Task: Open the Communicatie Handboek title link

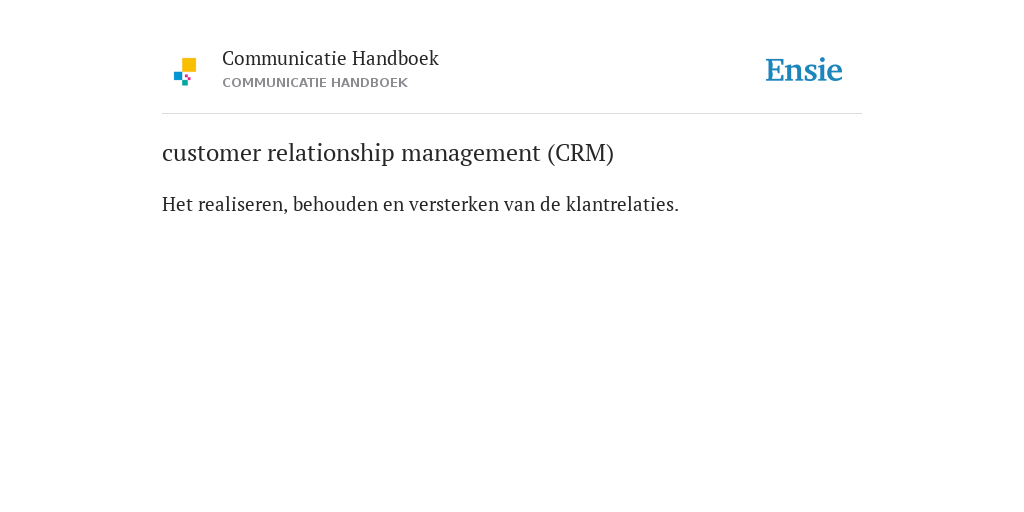Action: tap(330, 58)
